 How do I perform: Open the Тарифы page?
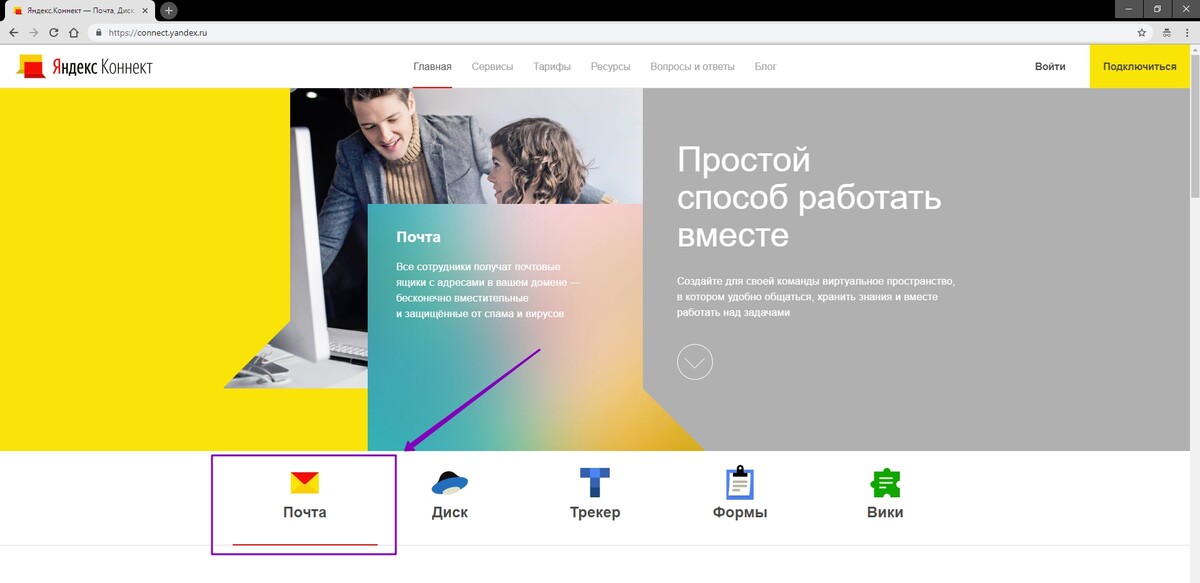(x=552, y=67)
